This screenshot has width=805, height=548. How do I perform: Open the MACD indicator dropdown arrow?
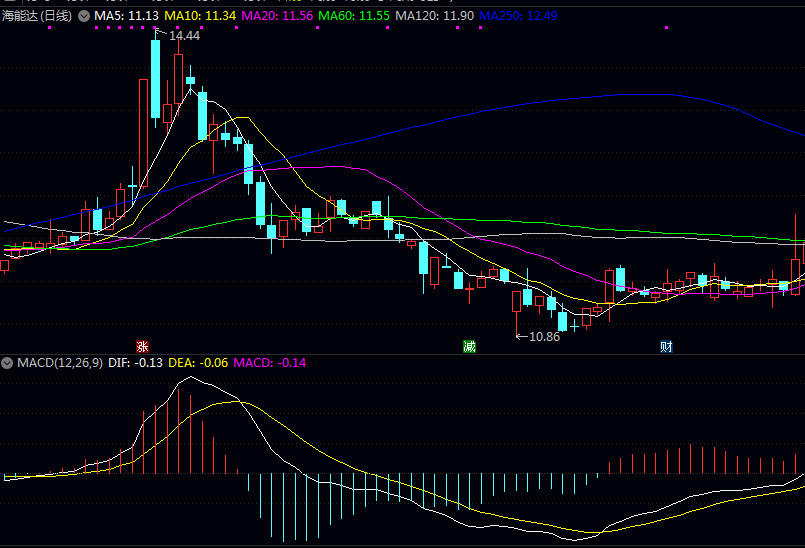[x=8, y=362]
